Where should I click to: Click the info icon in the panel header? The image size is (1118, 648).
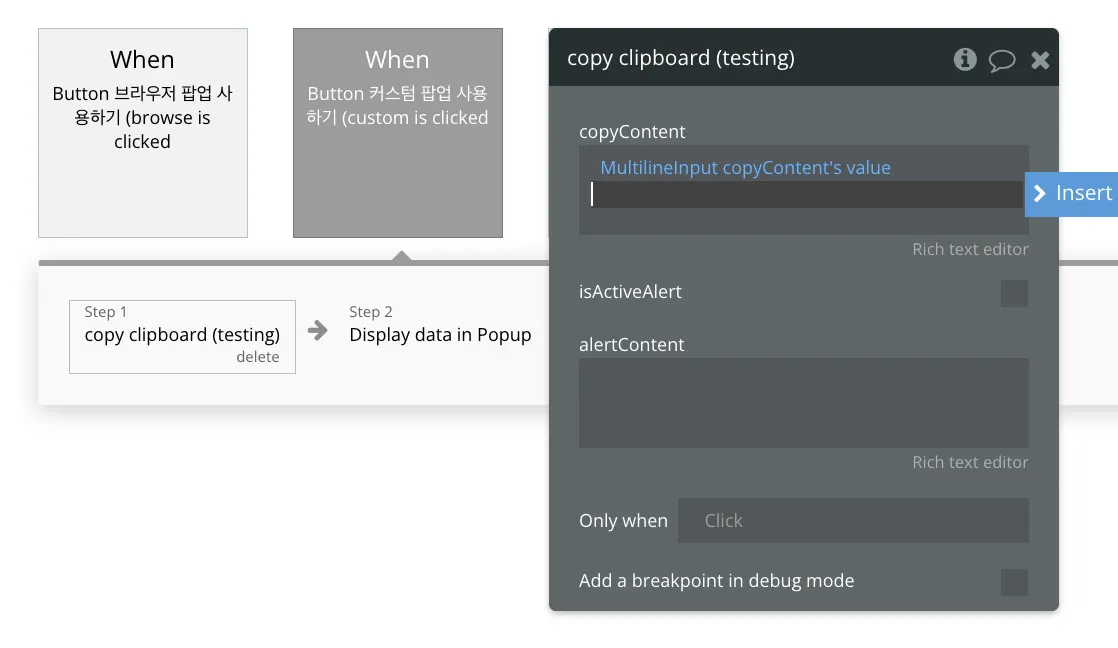[x=965, y=59]
